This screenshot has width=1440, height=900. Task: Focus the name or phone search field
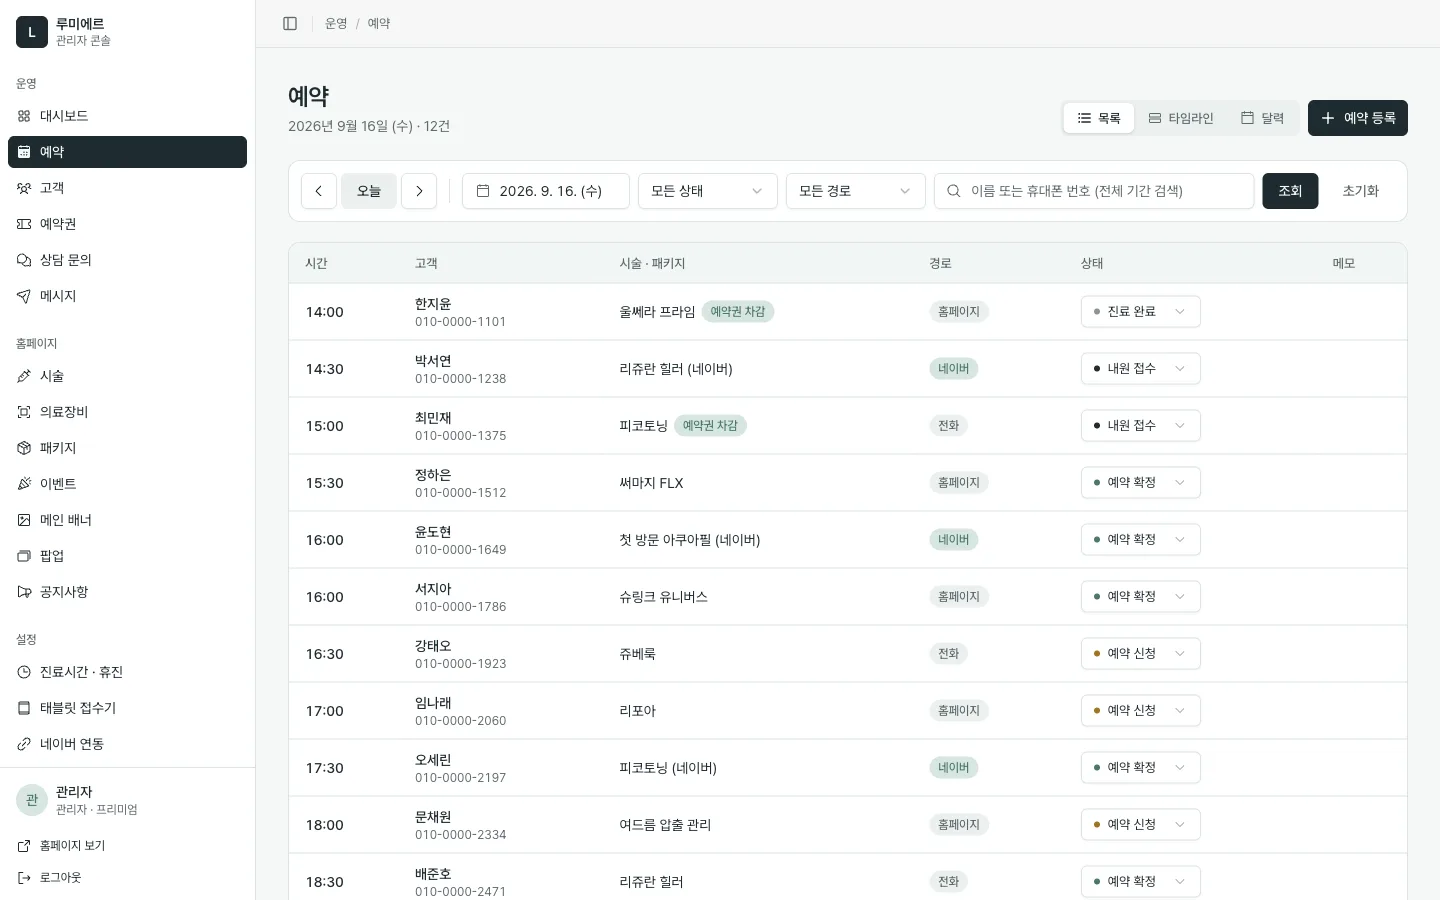point(1094,191)
